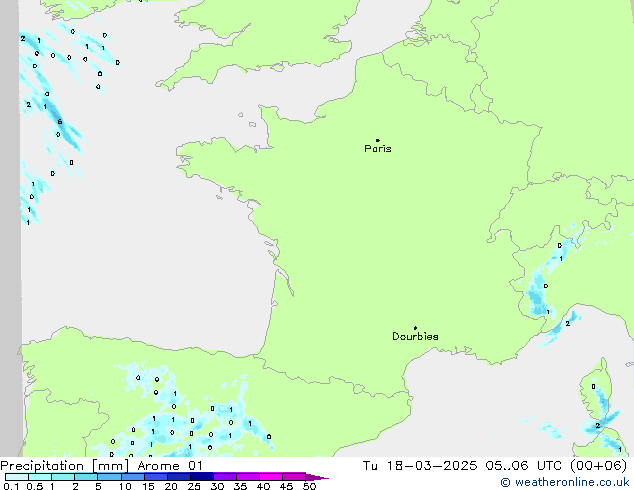Pick the bright magenta 40 mm legend swatch
Screen dimensions: 634x490
tap(271, 477)
